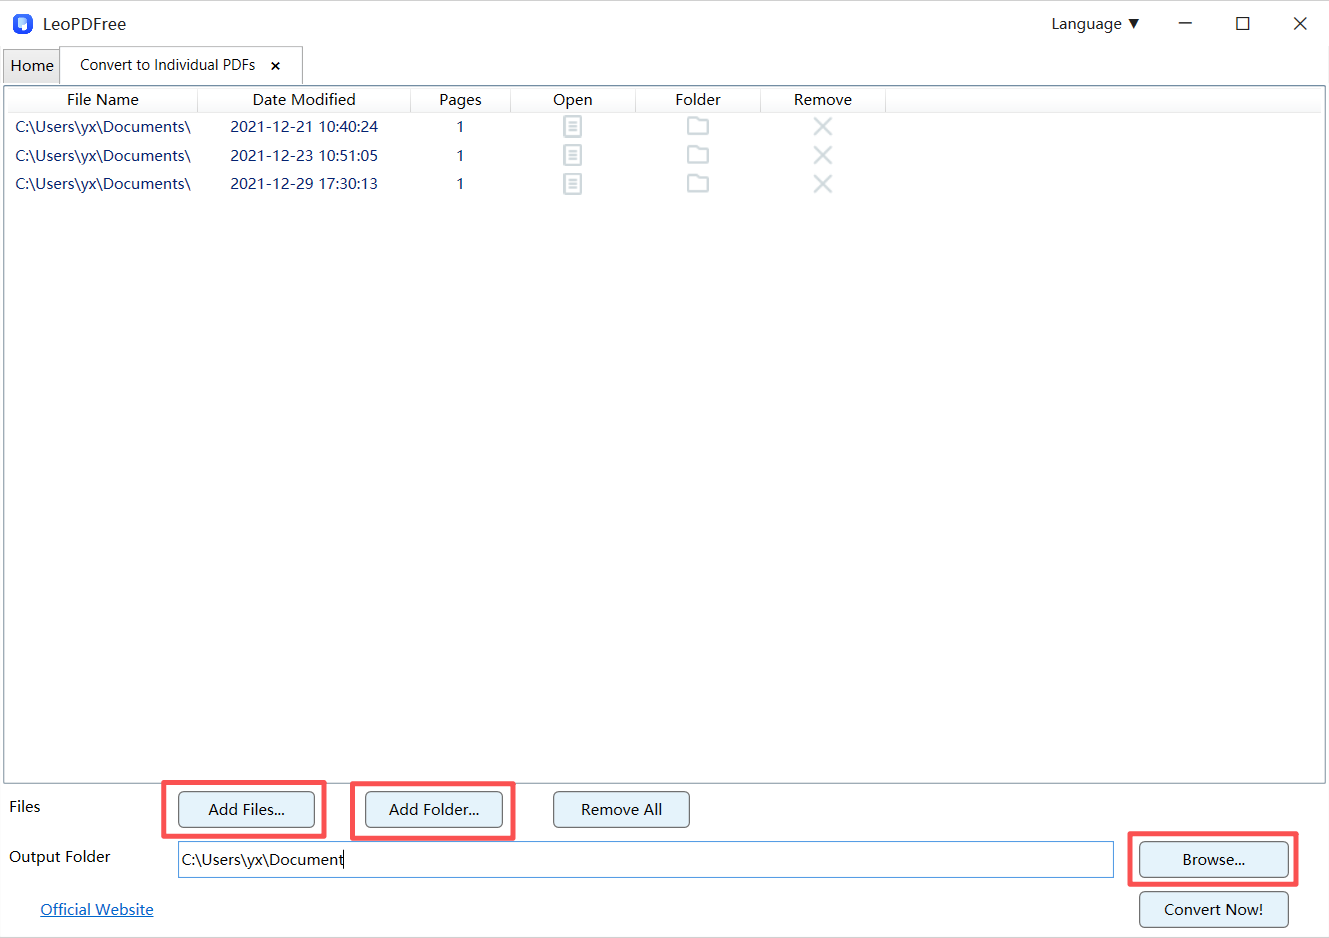The width and height of the screenshot is (1329, 938).
Task: Close the Convert to Individual PDFs tab
Action: pyautogui.click(x=275, y=66)
